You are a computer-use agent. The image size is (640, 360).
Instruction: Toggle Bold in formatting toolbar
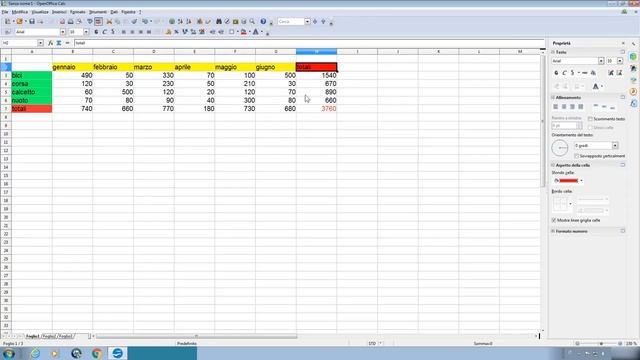pos(96,32)
